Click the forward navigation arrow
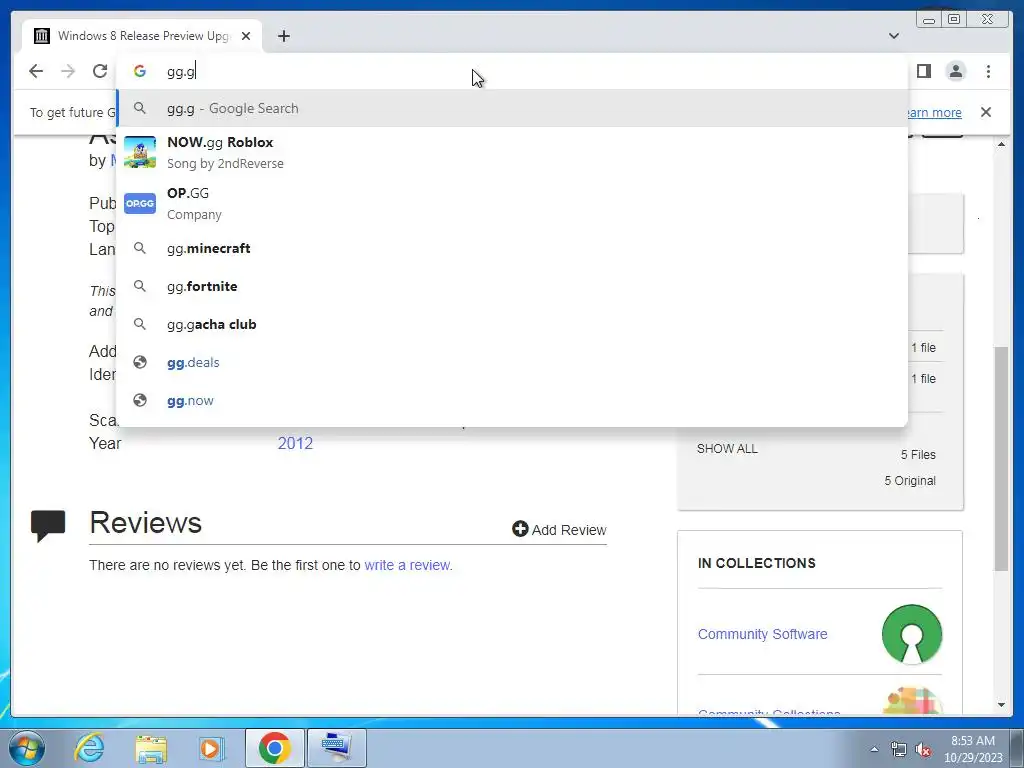 [x=68, y=71]
